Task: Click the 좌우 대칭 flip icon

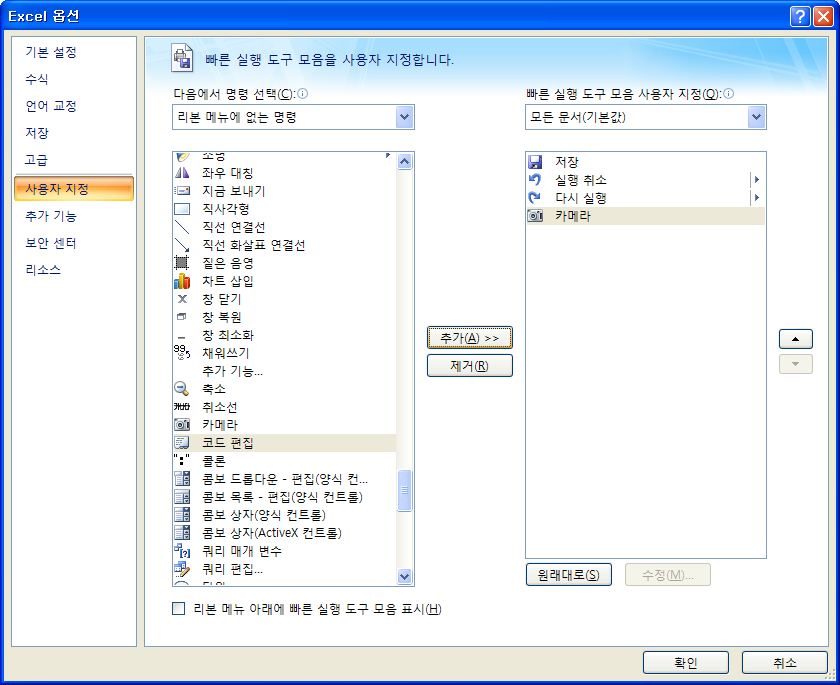Action: (x=182, y=172)
